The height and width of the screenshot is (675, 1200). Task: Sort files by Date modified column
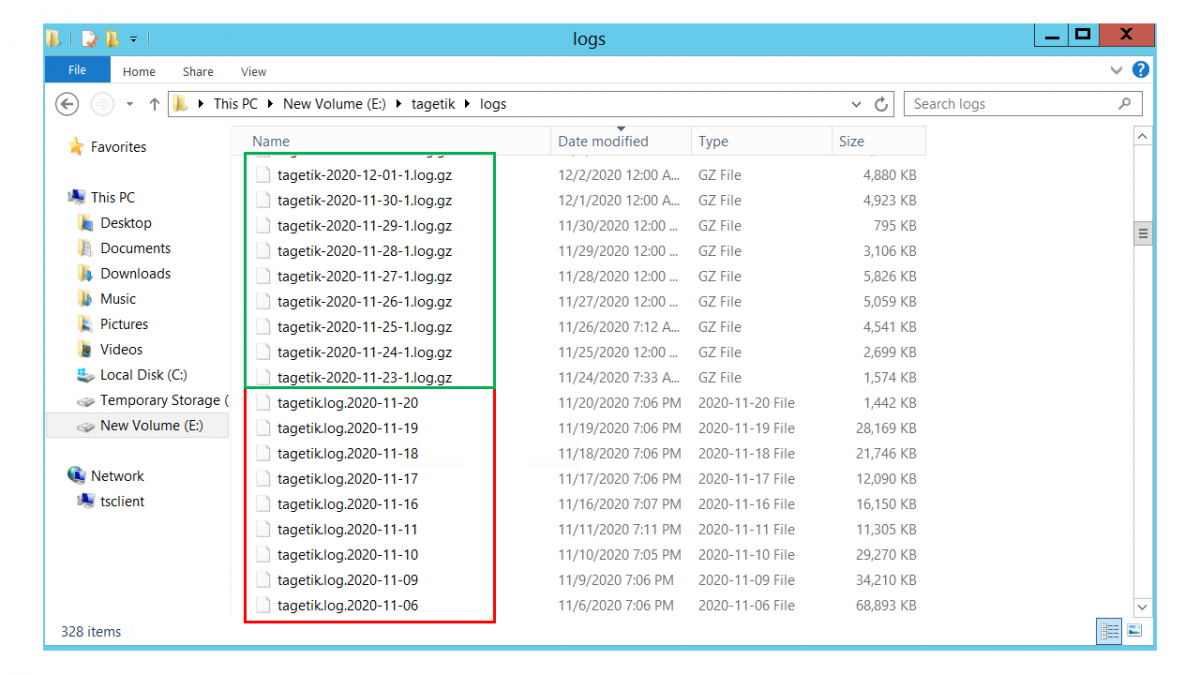pyautogui.click(x=603, y=141)
